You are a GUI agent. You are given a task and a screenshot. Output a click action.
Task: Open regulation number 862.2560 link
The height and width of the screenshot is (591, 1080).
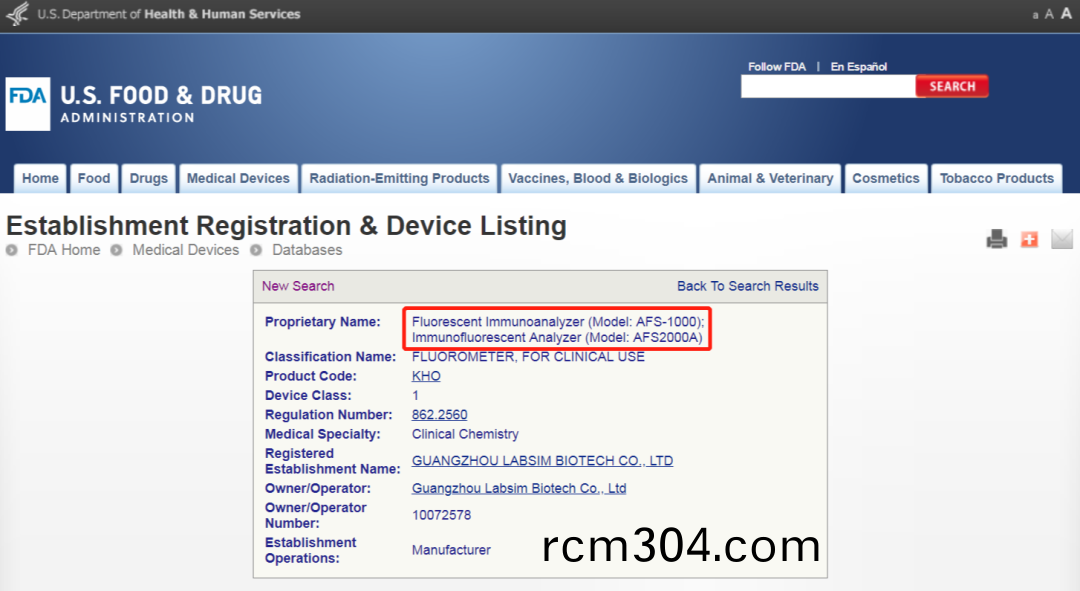[x=439, y=415]
